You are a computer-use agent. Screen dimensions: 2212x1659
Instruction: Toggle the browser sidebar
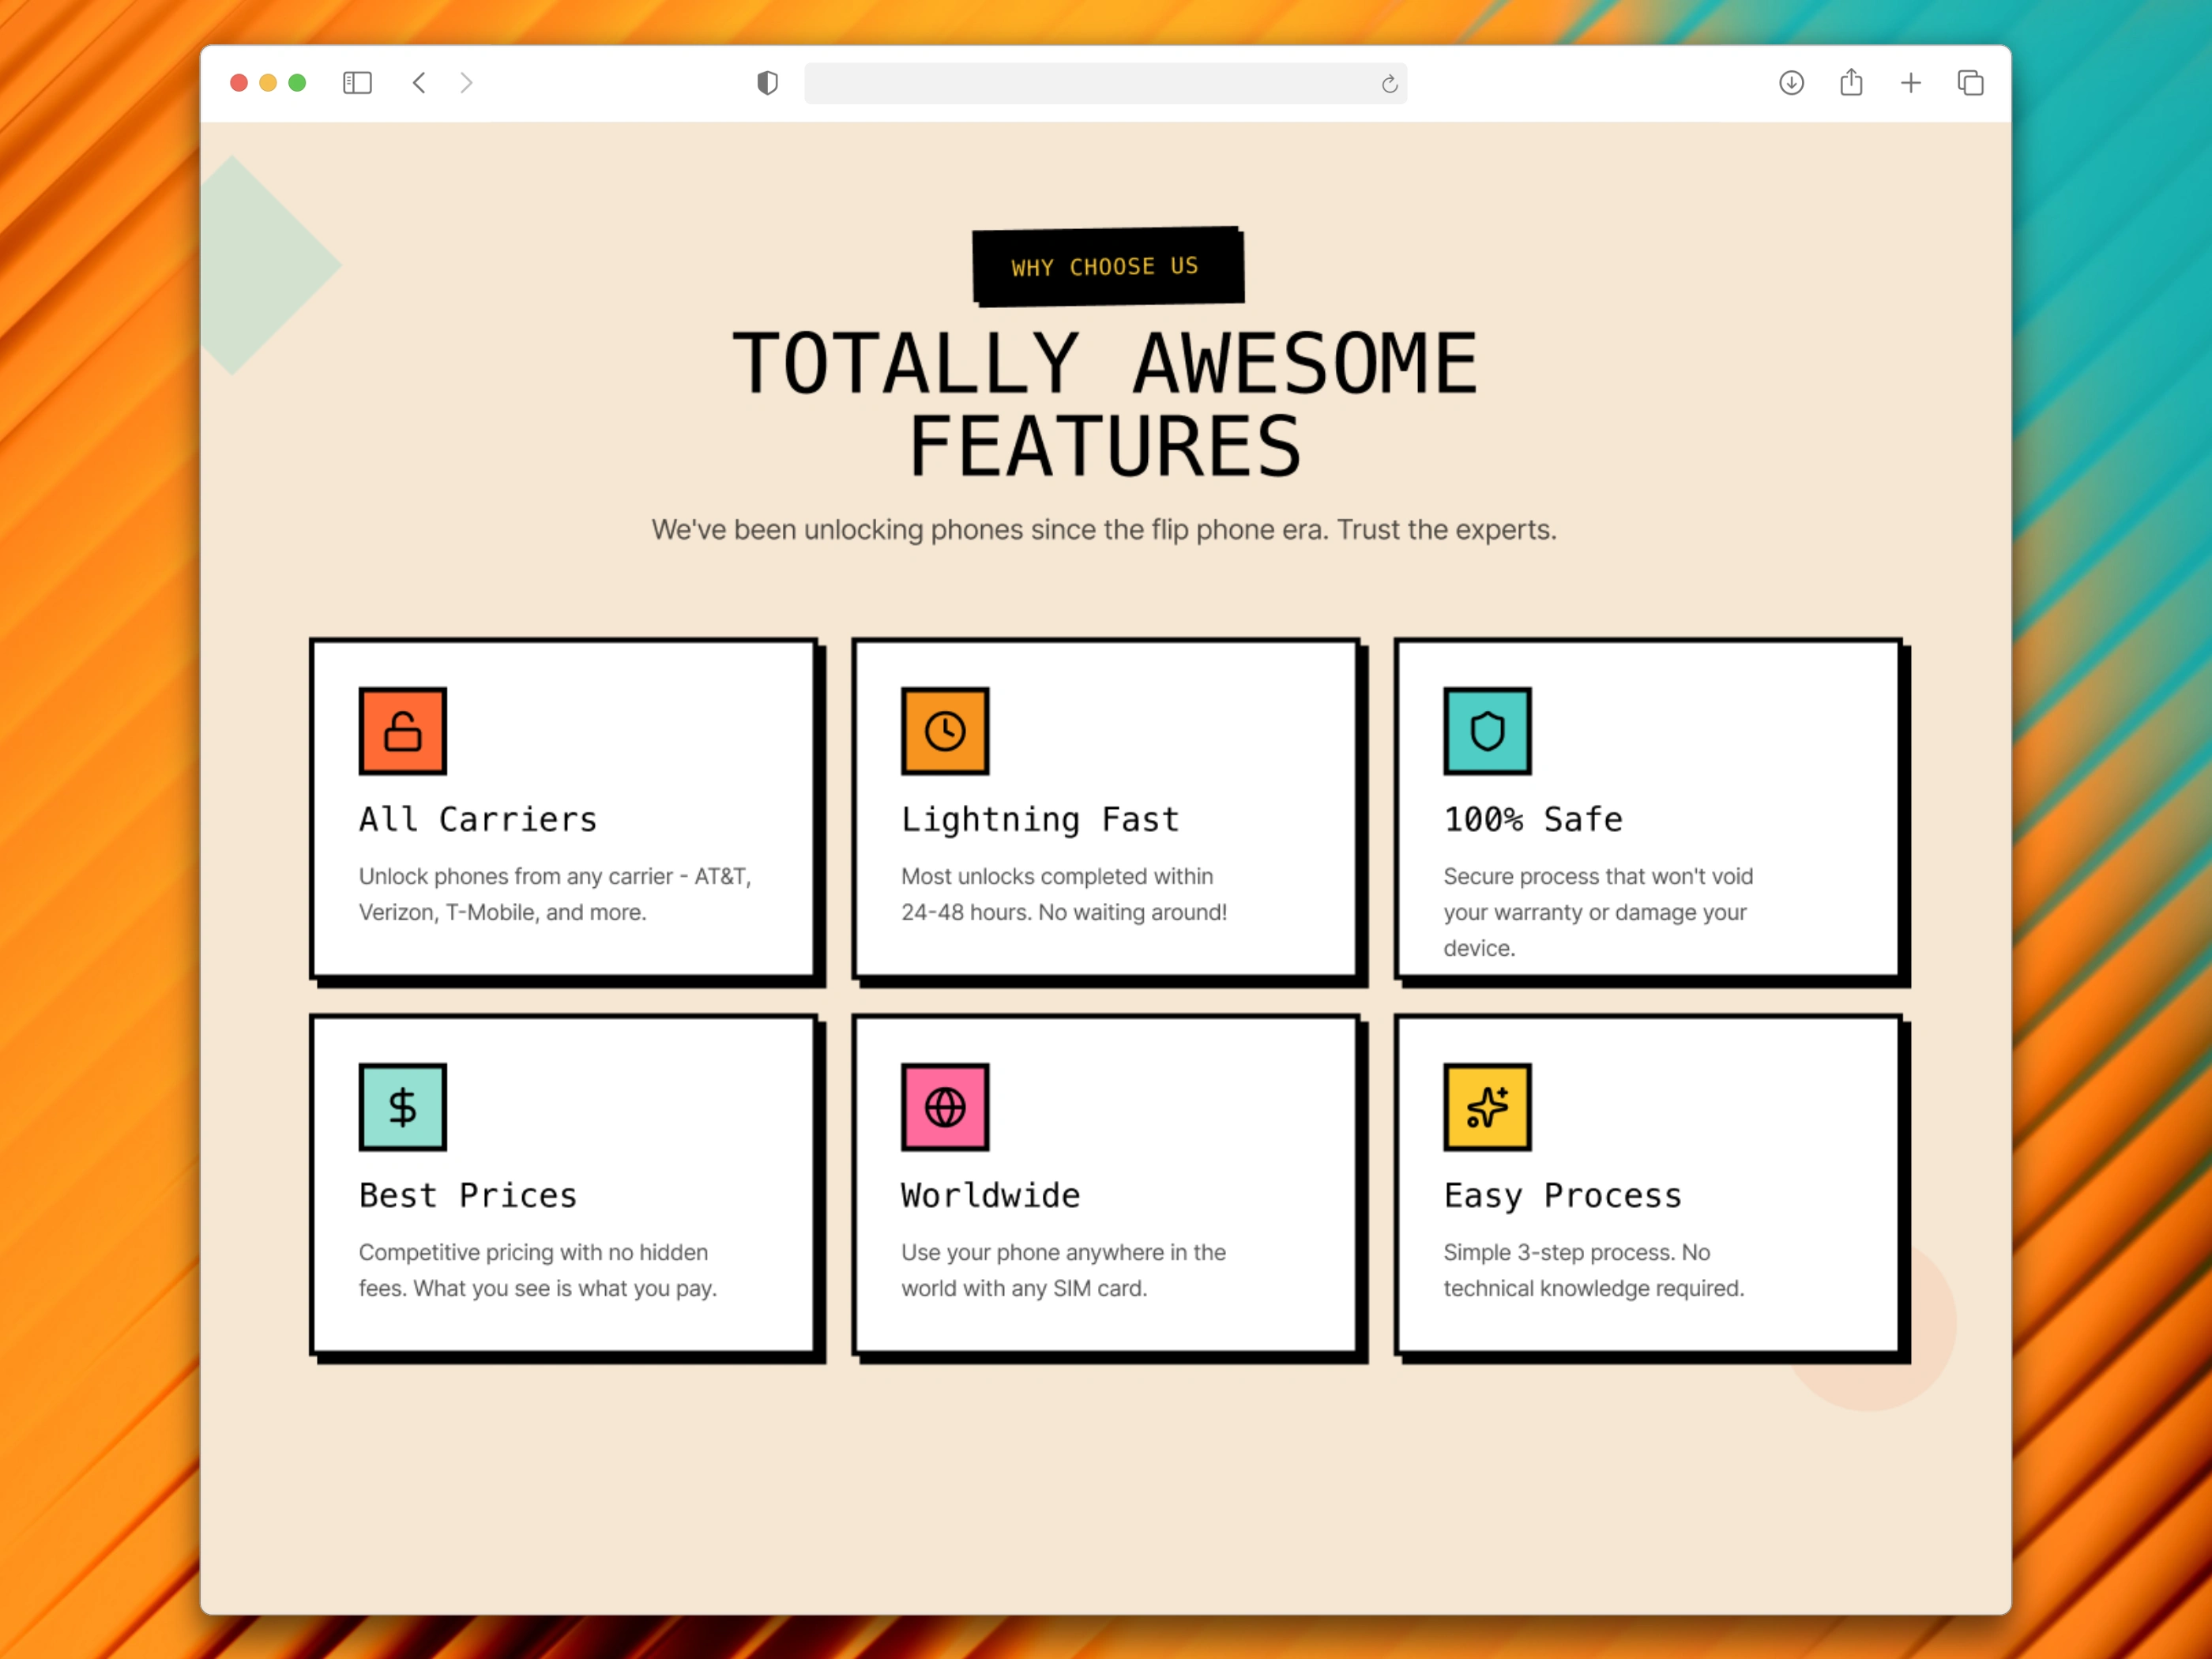(x=357, y=83)
